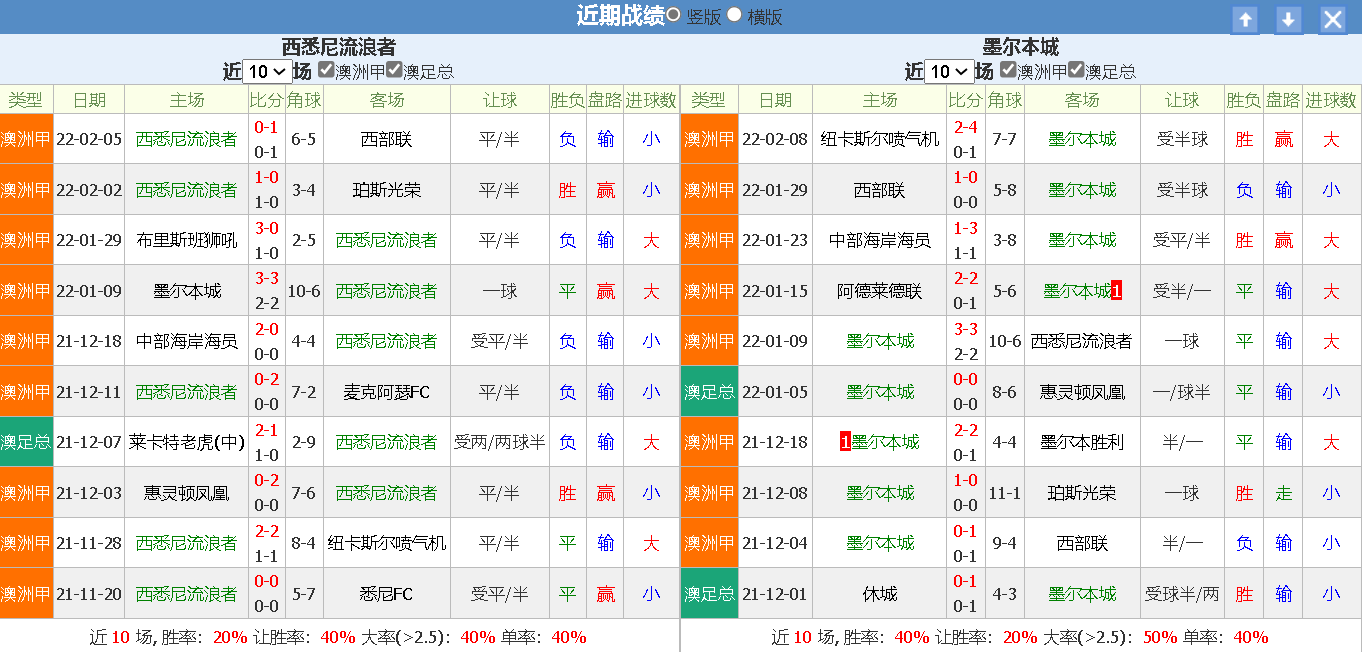Click date 22-01-23 in right table

(774, 240)
